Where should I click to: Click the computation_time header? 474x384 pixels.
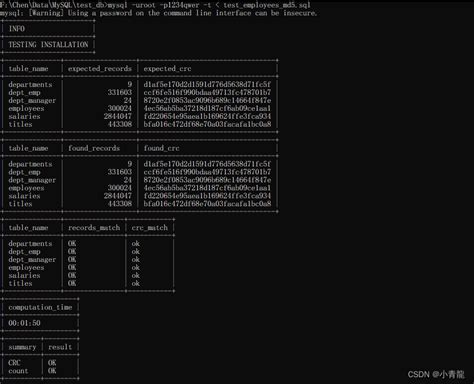[x=40, y=307]
